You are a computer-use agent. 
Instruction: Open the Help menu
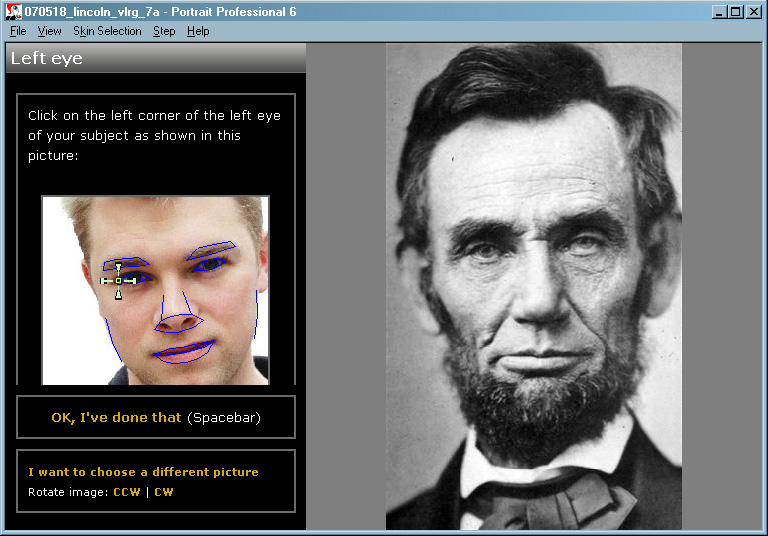(198, 31)
